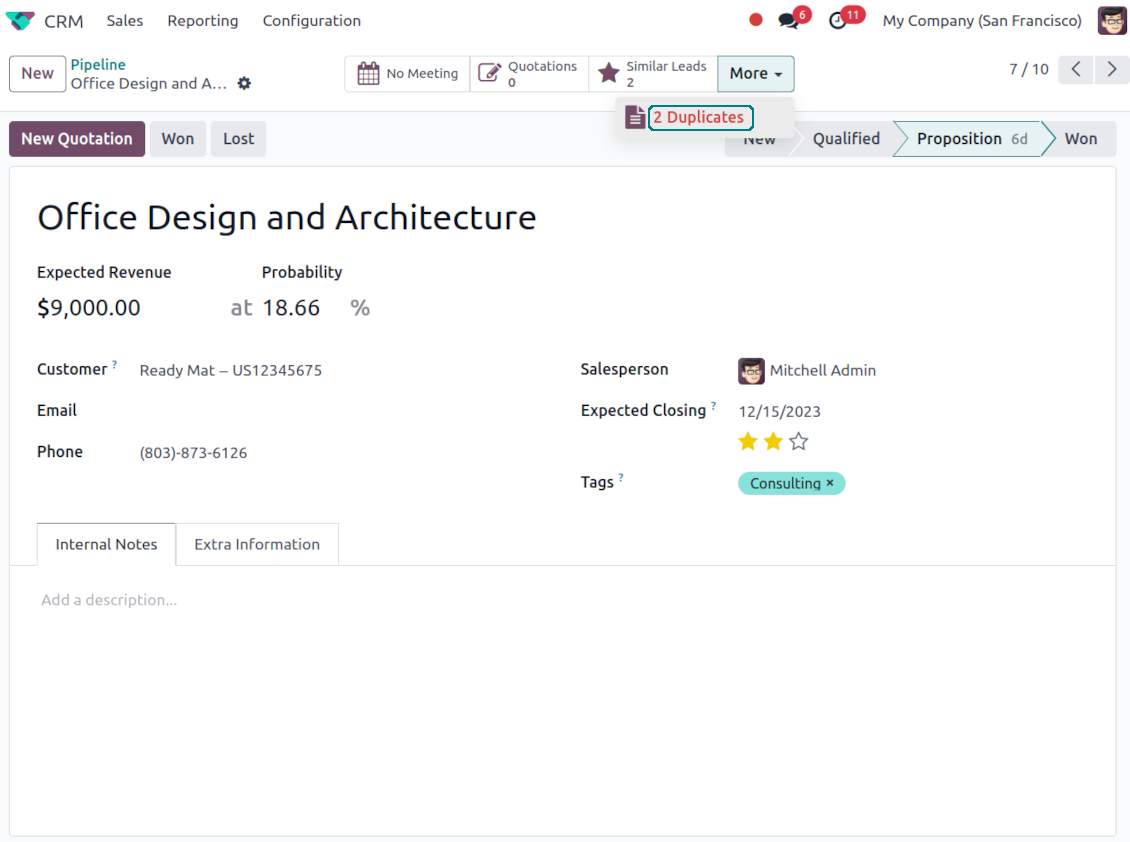Open the messages chat bubble icon
Image resolution: width=1130 pixels, height=842 pixels.
click(789, 21)
